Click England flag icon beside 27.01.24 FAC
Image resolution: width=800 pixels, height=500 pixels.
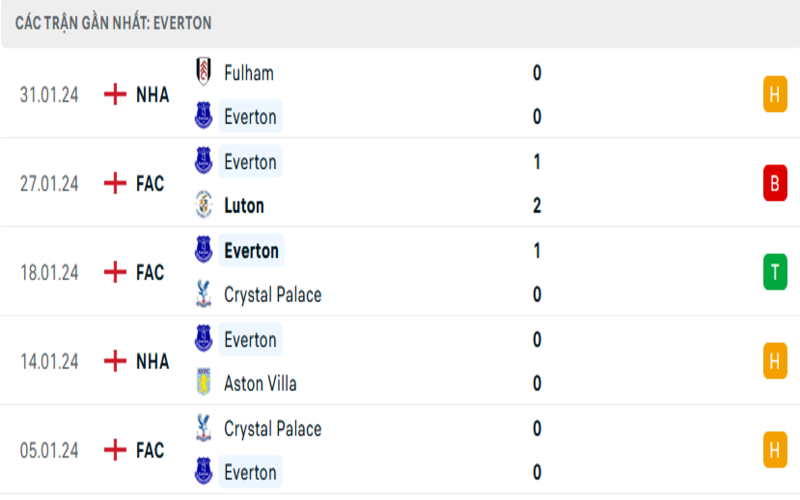pos(117,183)
